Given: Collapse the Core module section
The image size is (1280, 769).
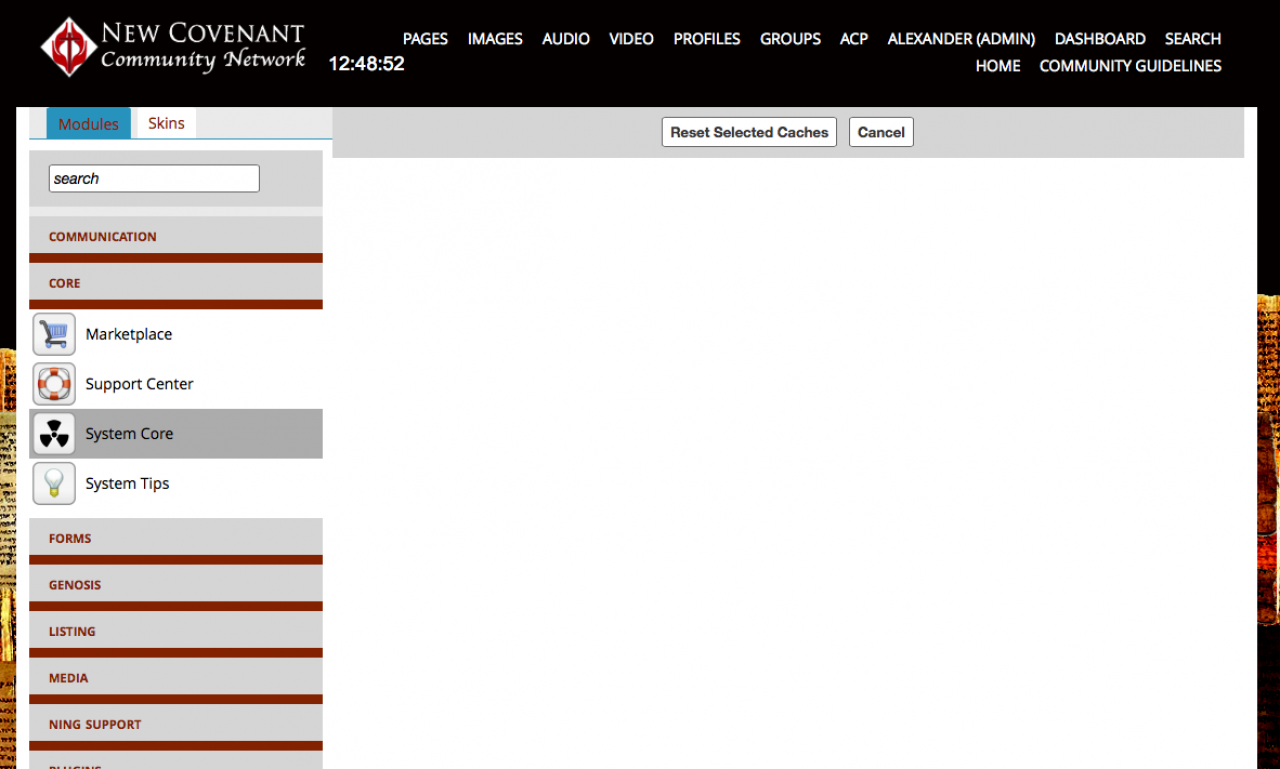Looking at the screenshot, I should pyautogui.click(x=176, y=283).
